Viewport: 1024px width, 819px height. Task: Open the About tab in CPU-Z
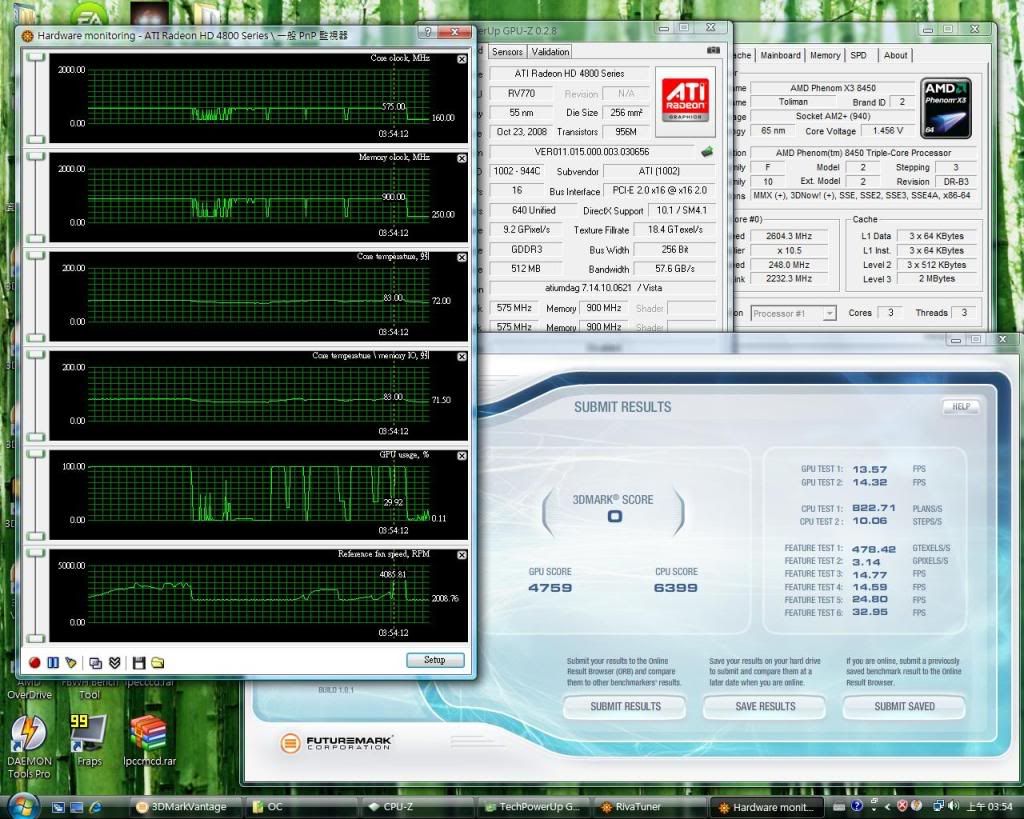pyautogui.click(x=895, y=56)
